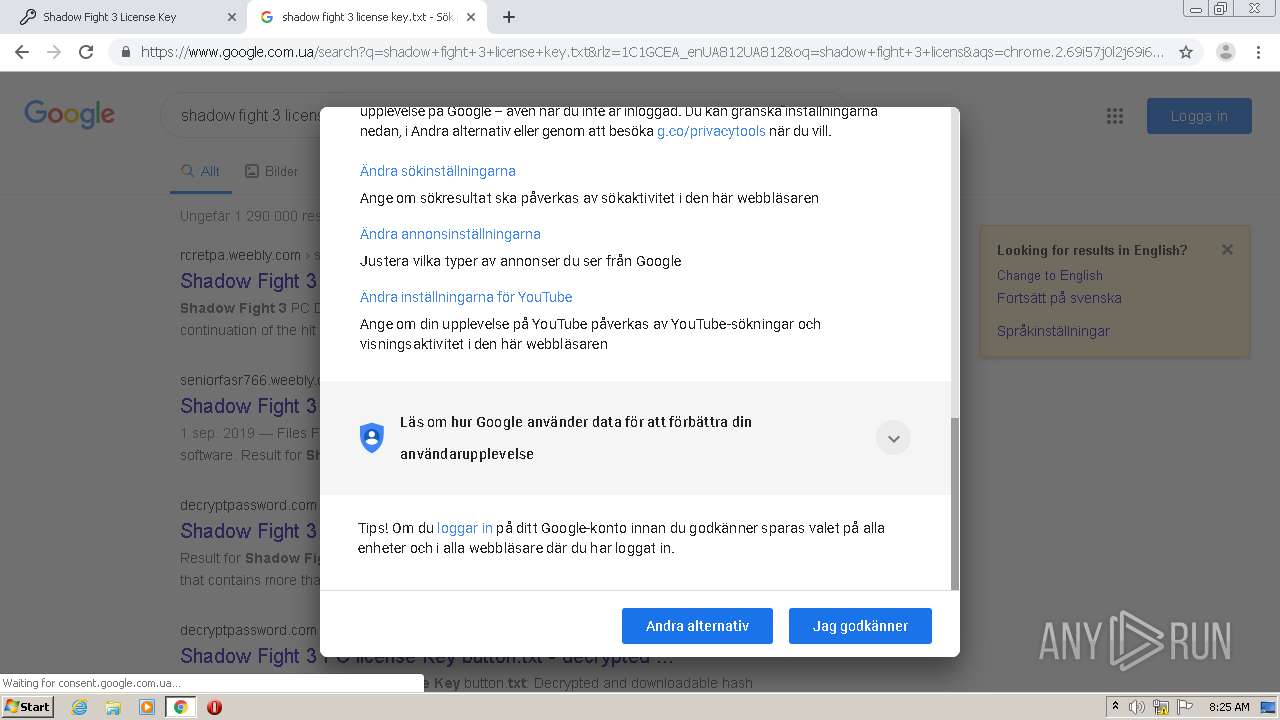Viewport: 1280px width, 720px height.
Task: Click first Shadow Fight 3 result from rcretpa.weebly.com
Action: [x=248, y=281]
